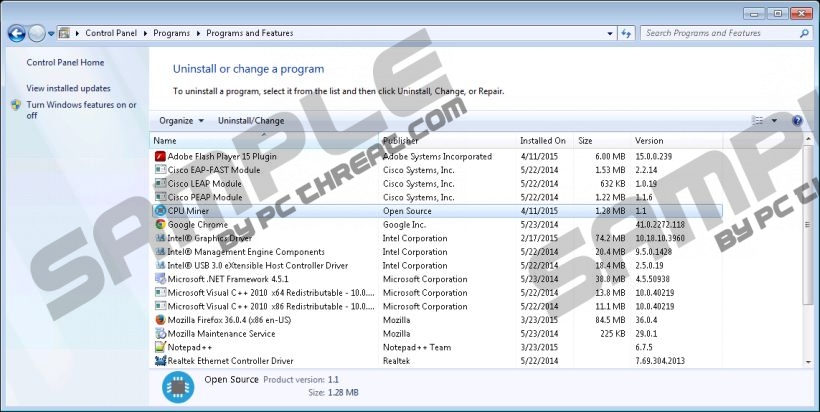Click the Cisco EAP-FAST Module icon
The image size is (820, 412).
161,170
